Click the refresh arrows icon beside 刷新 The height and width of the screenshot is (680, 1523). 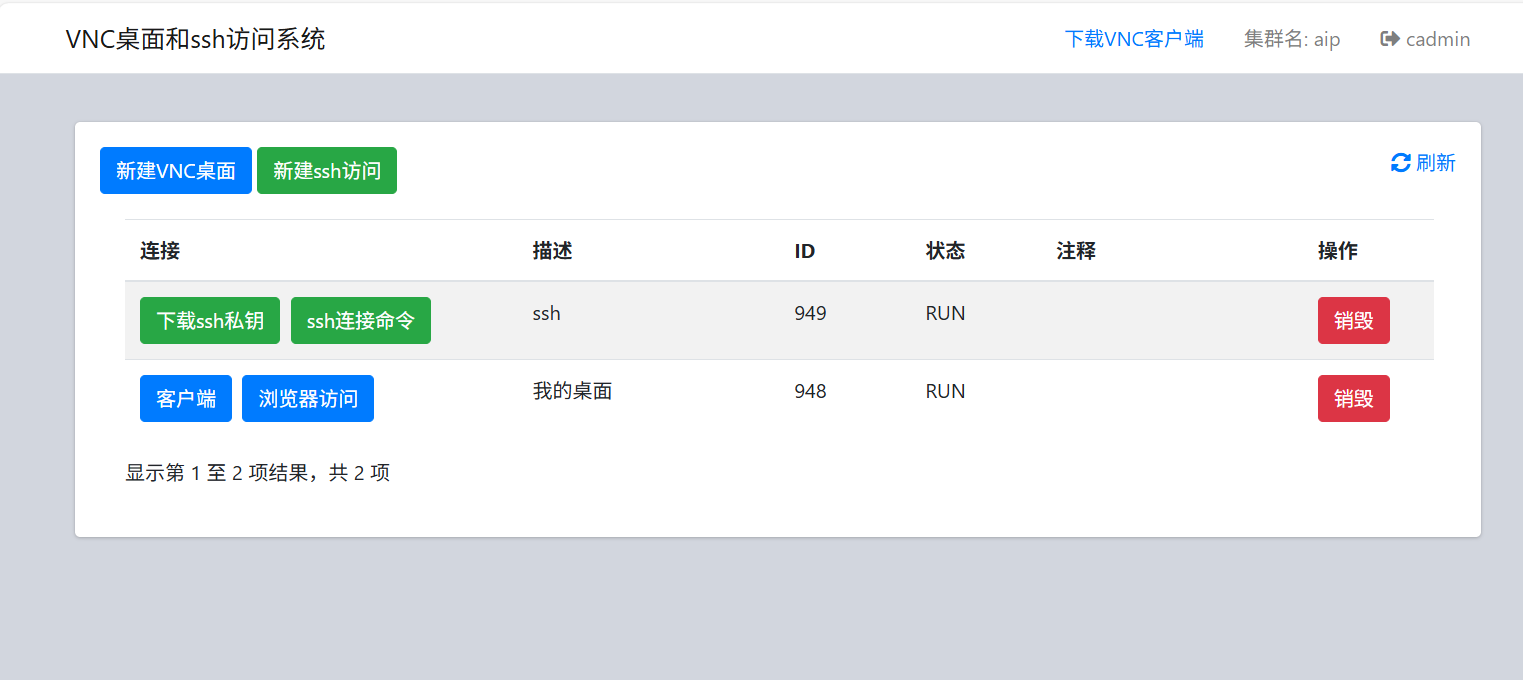point(1400,163)
